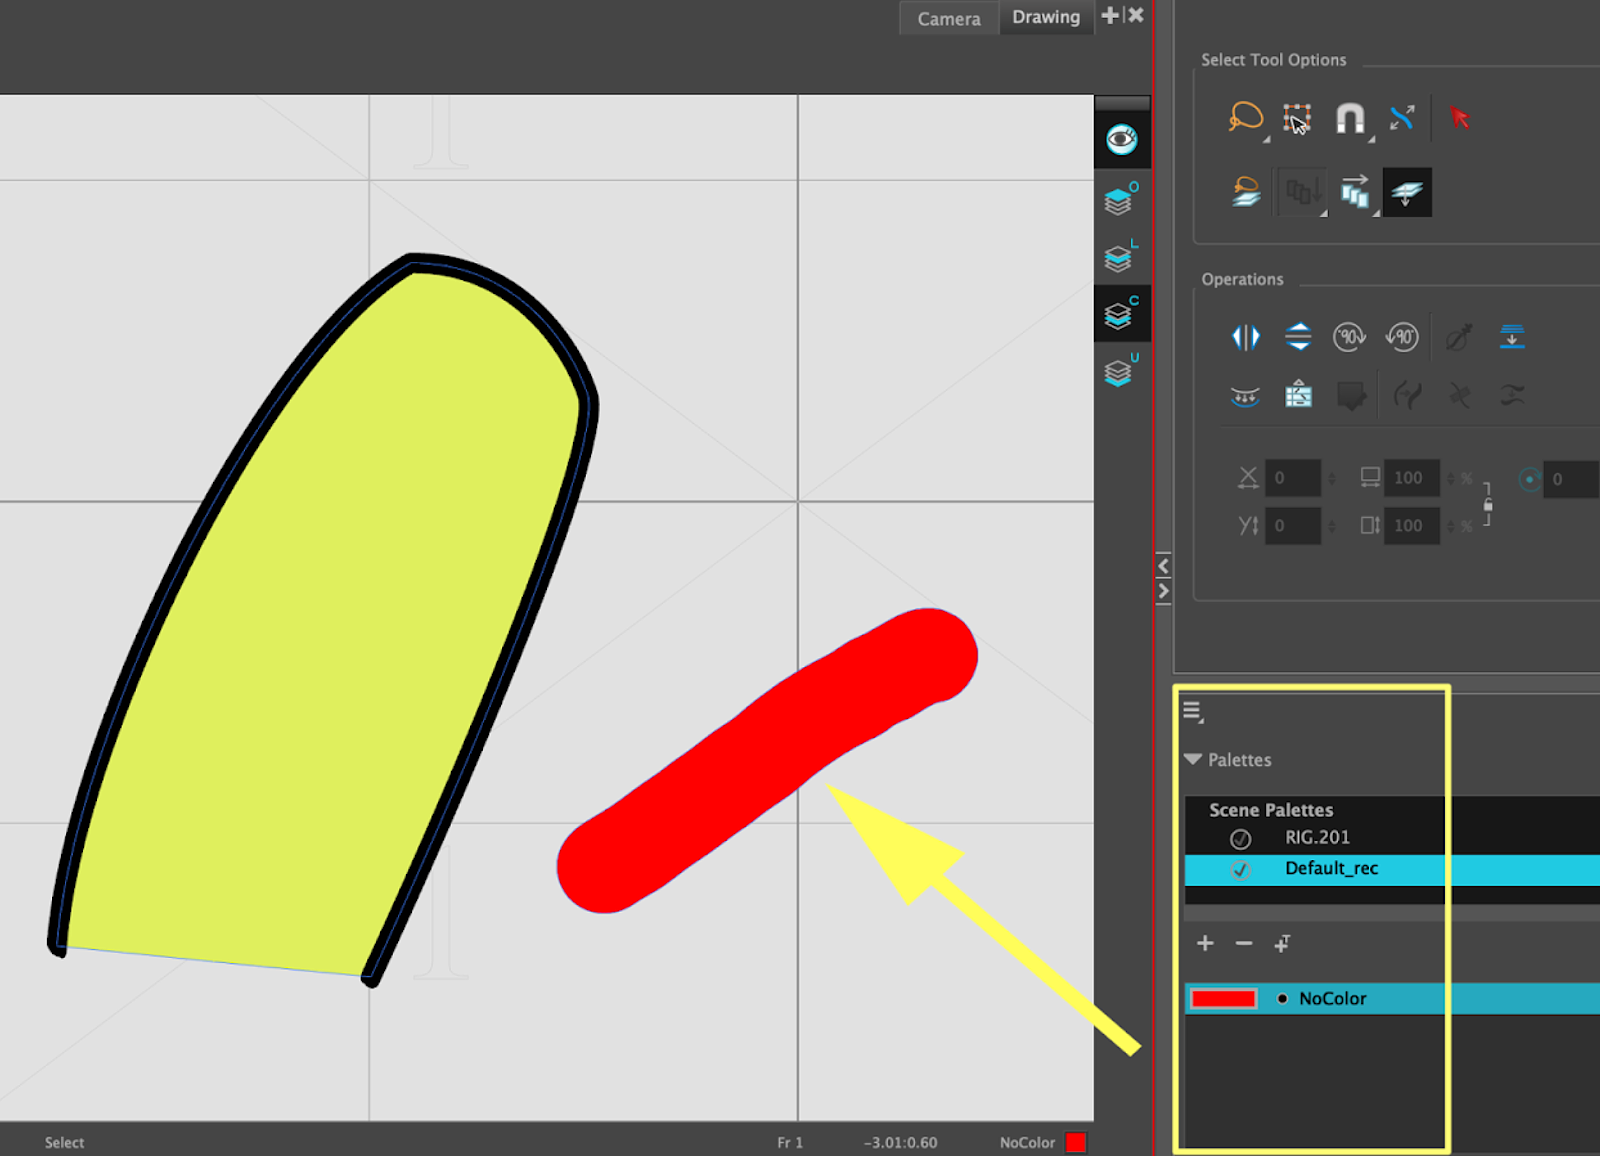Collapse the Palettes section triangle

click(x=1193, y=759)
